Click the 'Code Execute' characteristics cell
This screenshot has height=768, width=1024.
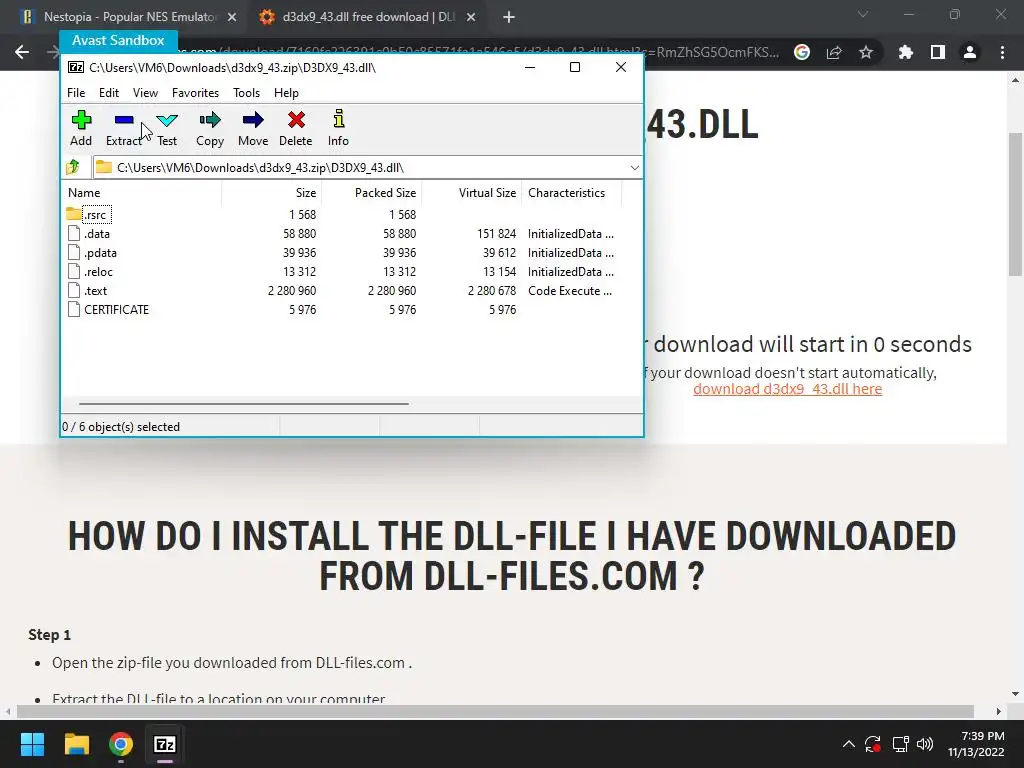coord(570,291)
